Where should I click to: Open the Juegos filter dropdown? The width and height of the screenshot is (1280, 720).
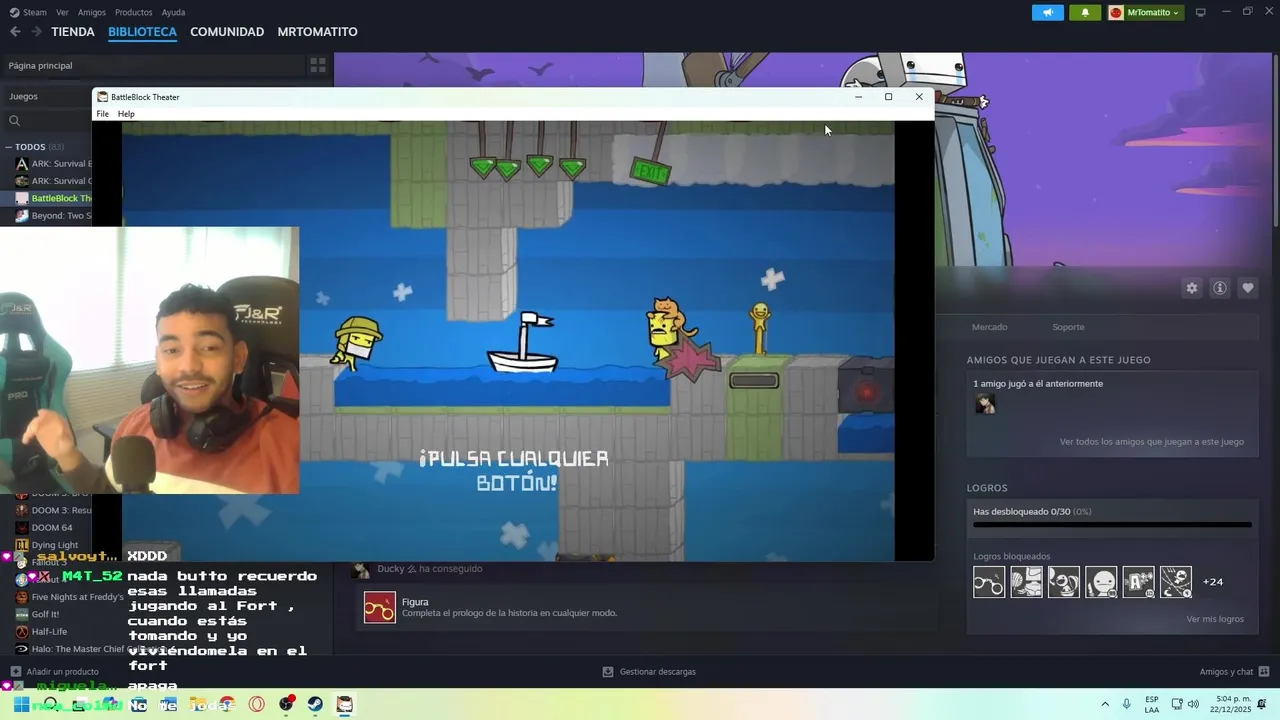tap(46, 96)
